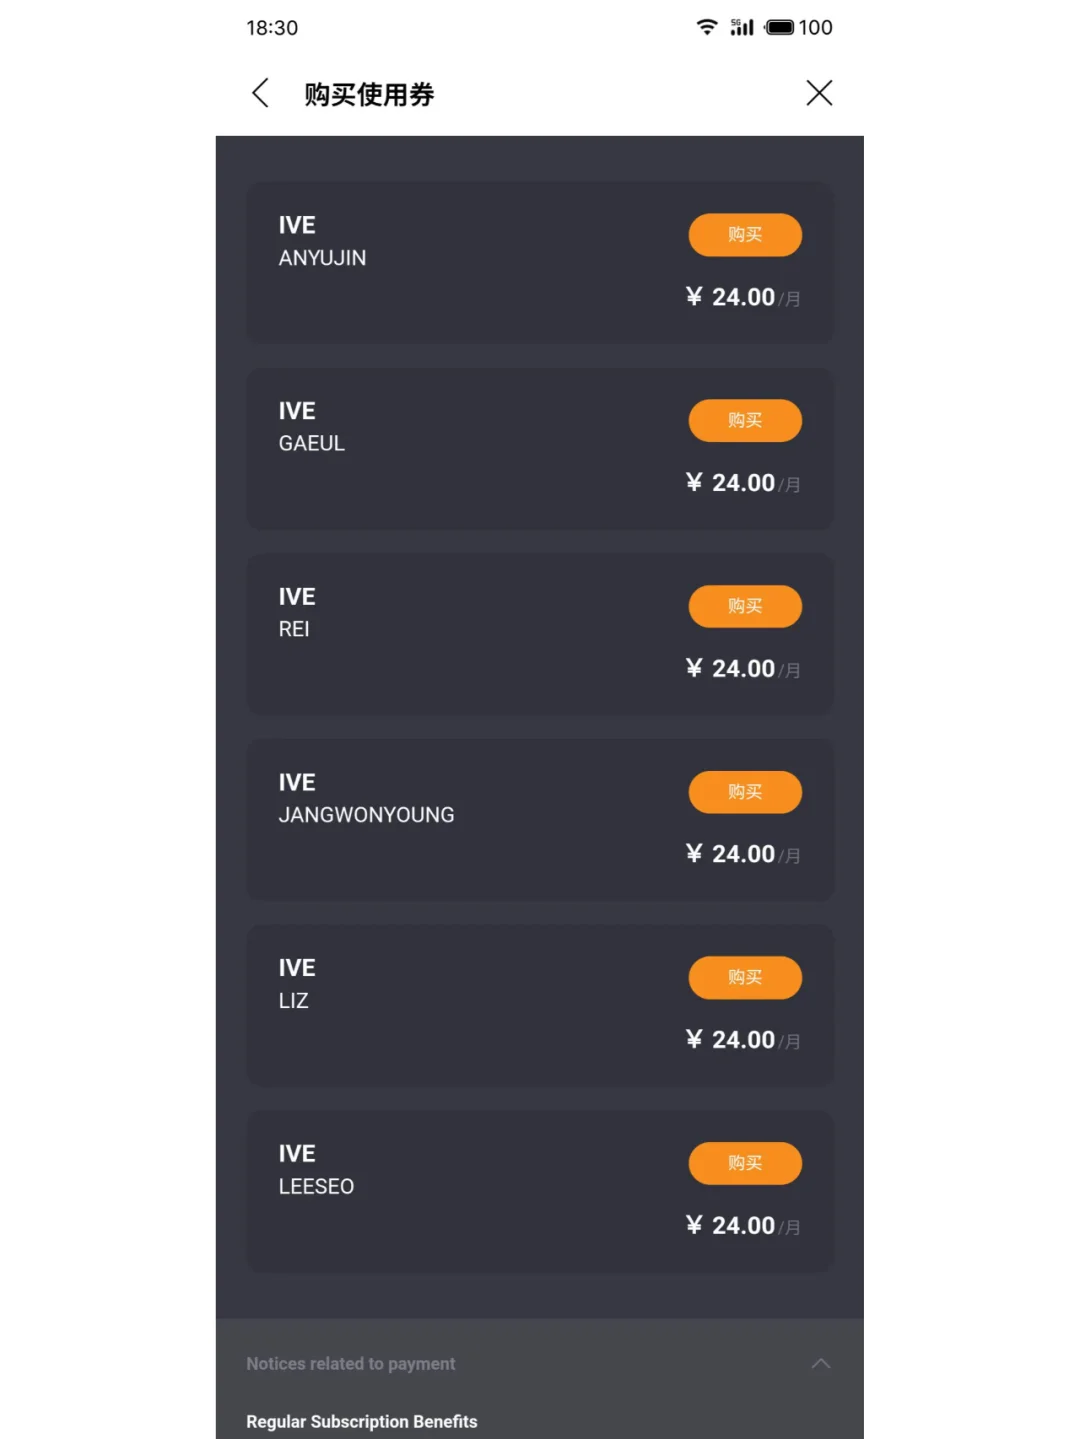Tap the Regular Subscription Benefits heading
The height and width of the screenshot is (1439, 1080).
click(x=362, y=1422)
